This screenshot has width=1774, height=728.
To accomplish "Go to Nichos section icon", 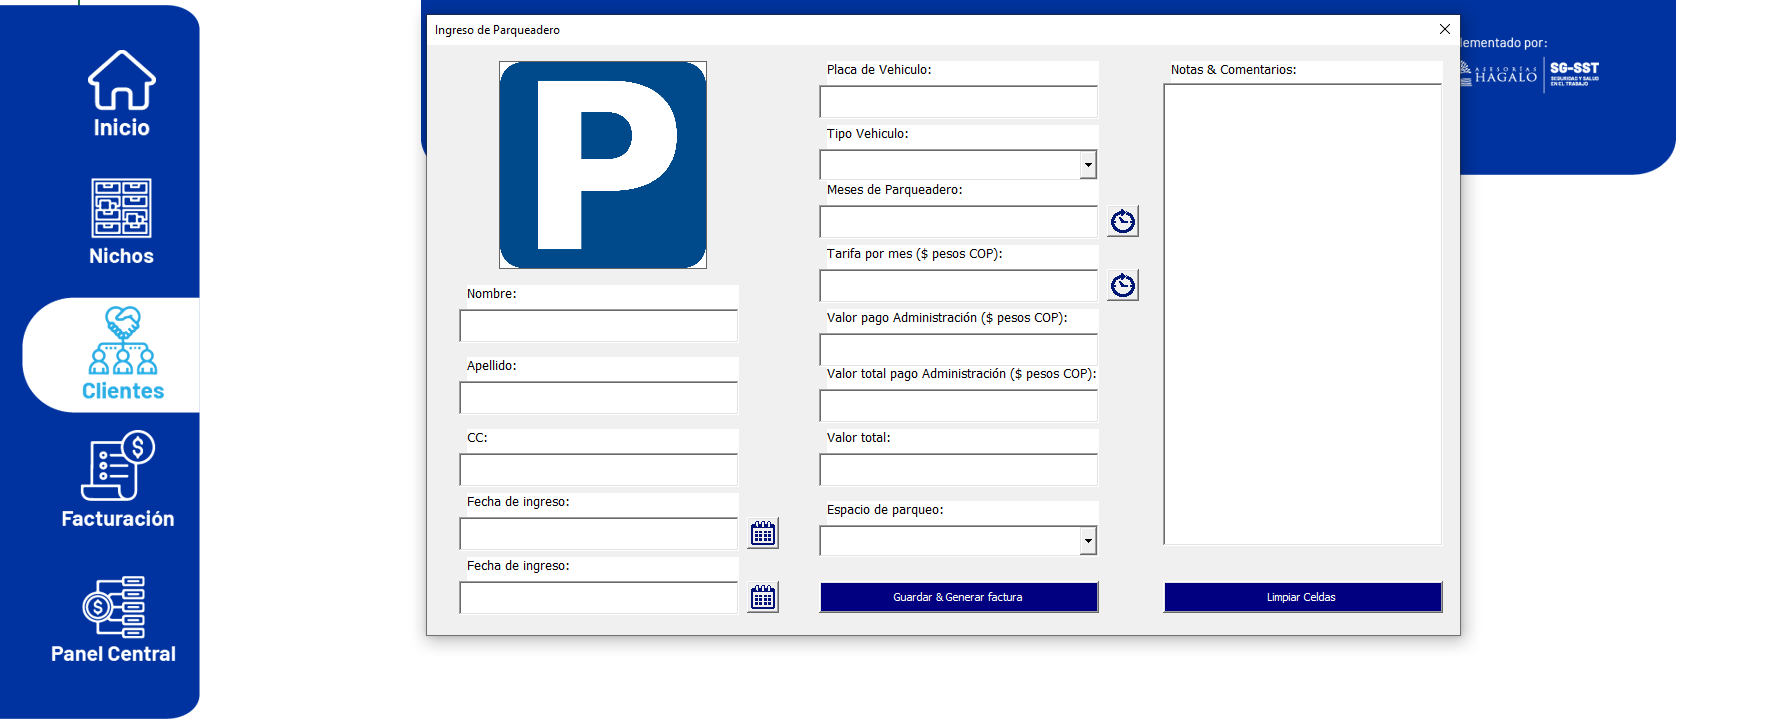I will tap(122, 208).
